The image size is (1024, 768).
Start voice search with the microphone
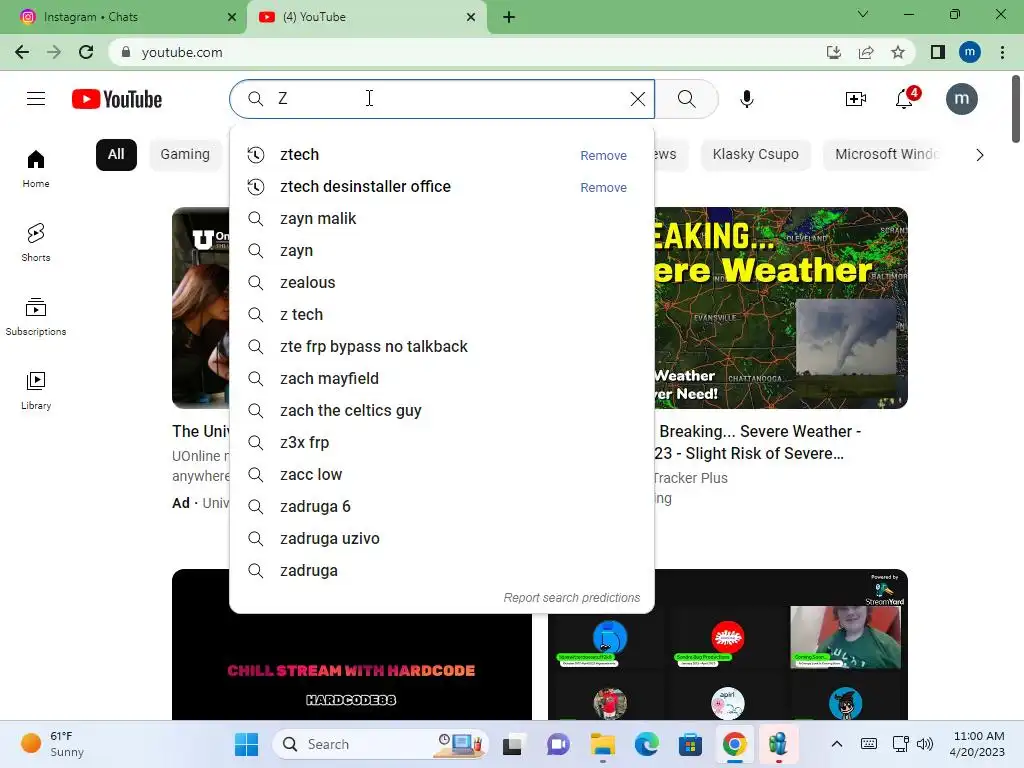746,99
